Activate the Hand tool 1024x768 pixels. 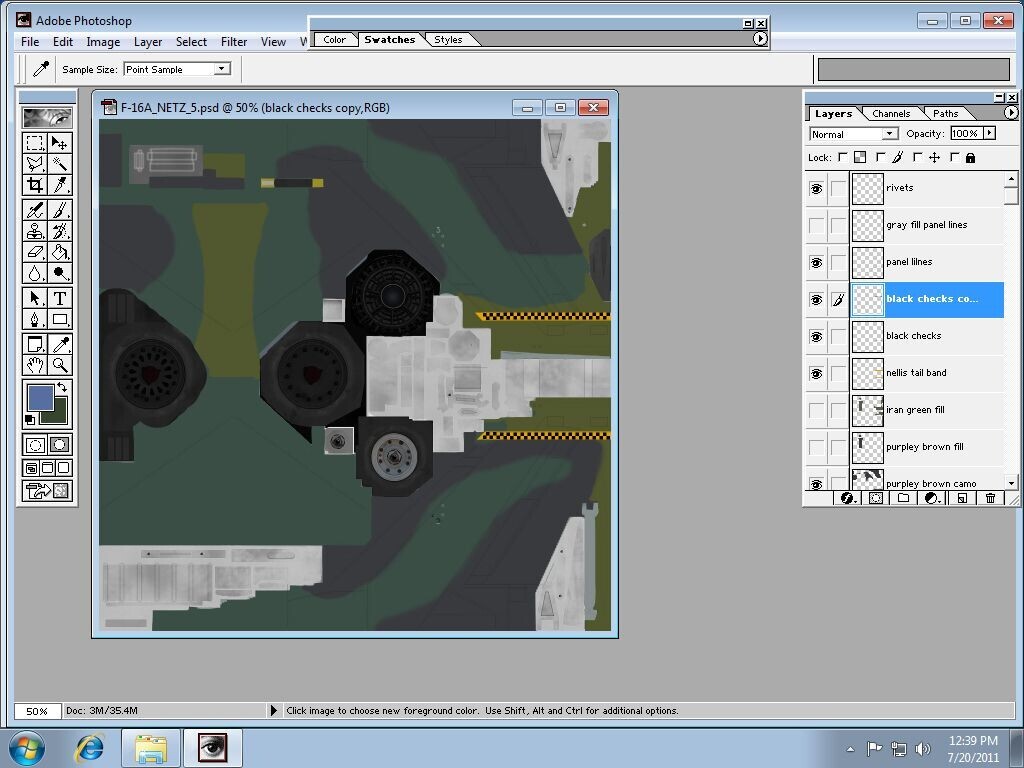35,365
